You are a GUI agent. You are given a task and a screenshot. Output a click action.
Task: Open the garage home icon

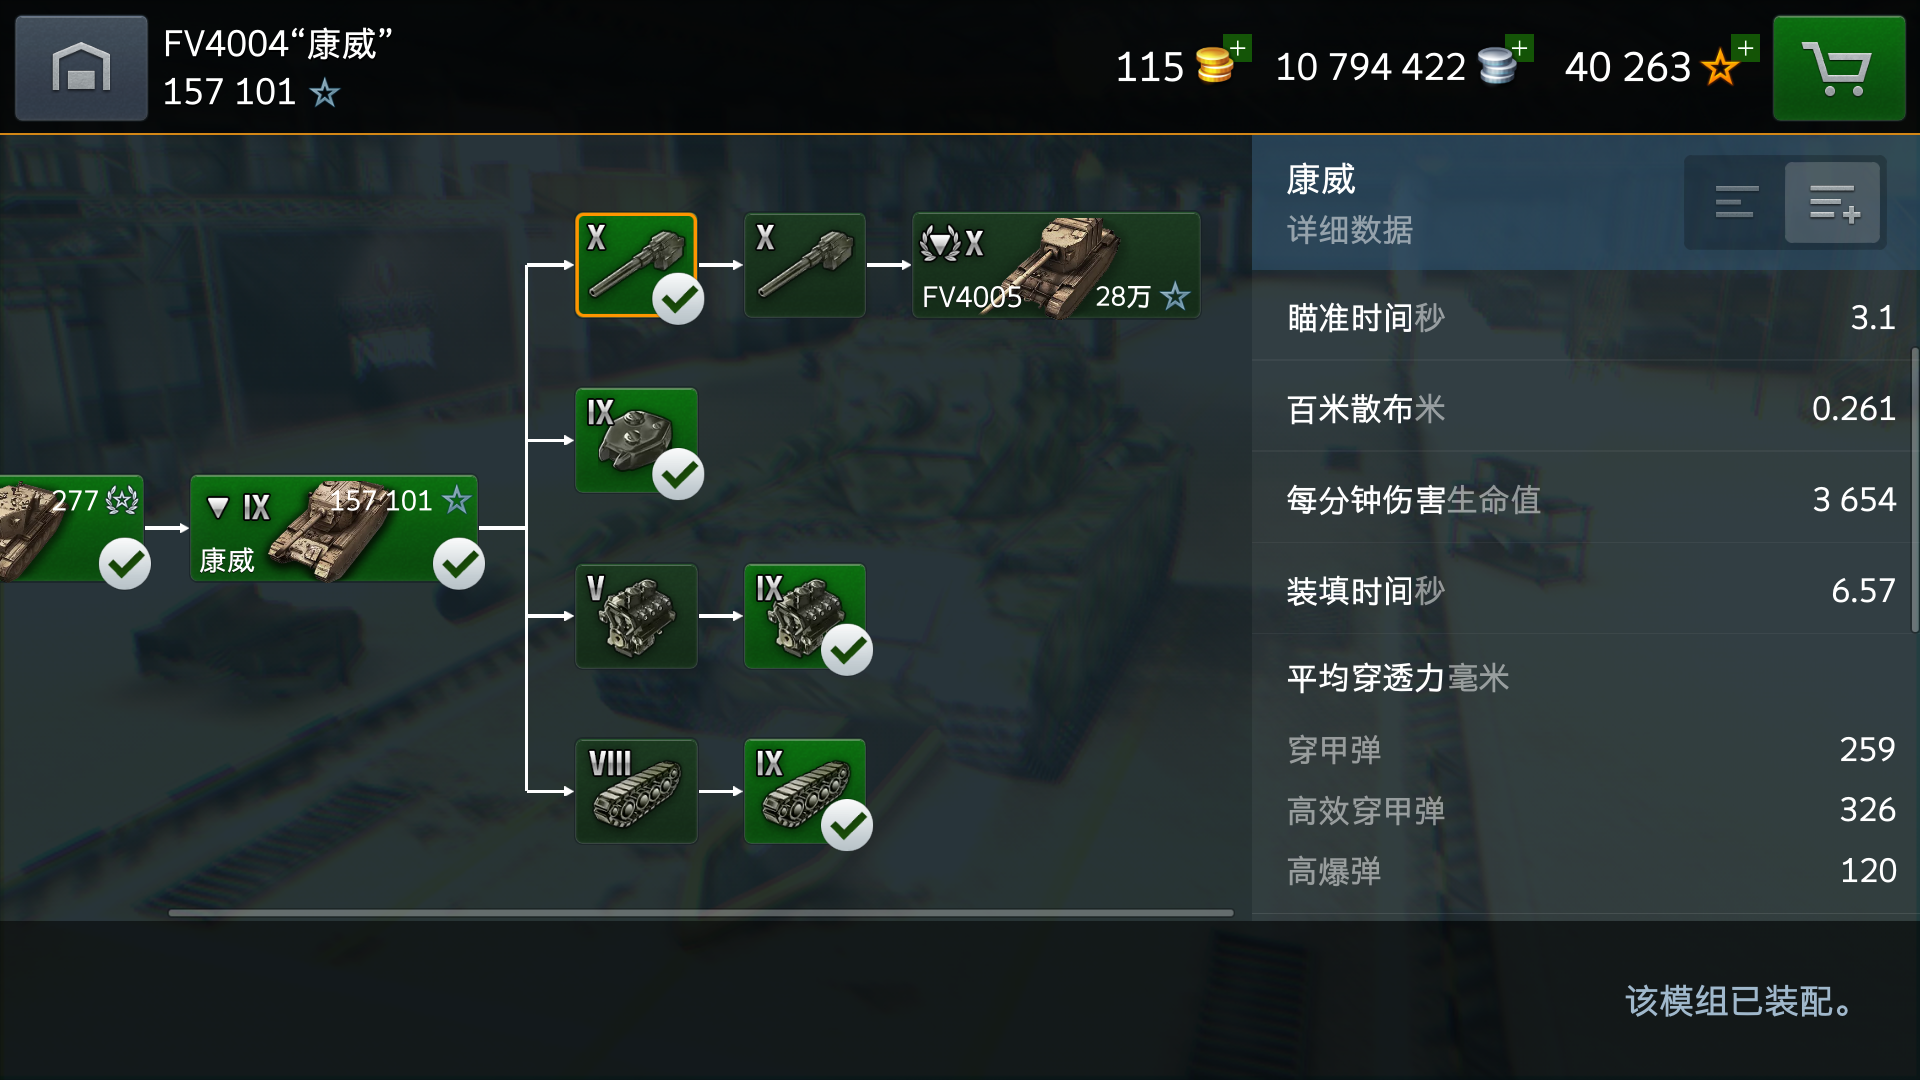81,68
